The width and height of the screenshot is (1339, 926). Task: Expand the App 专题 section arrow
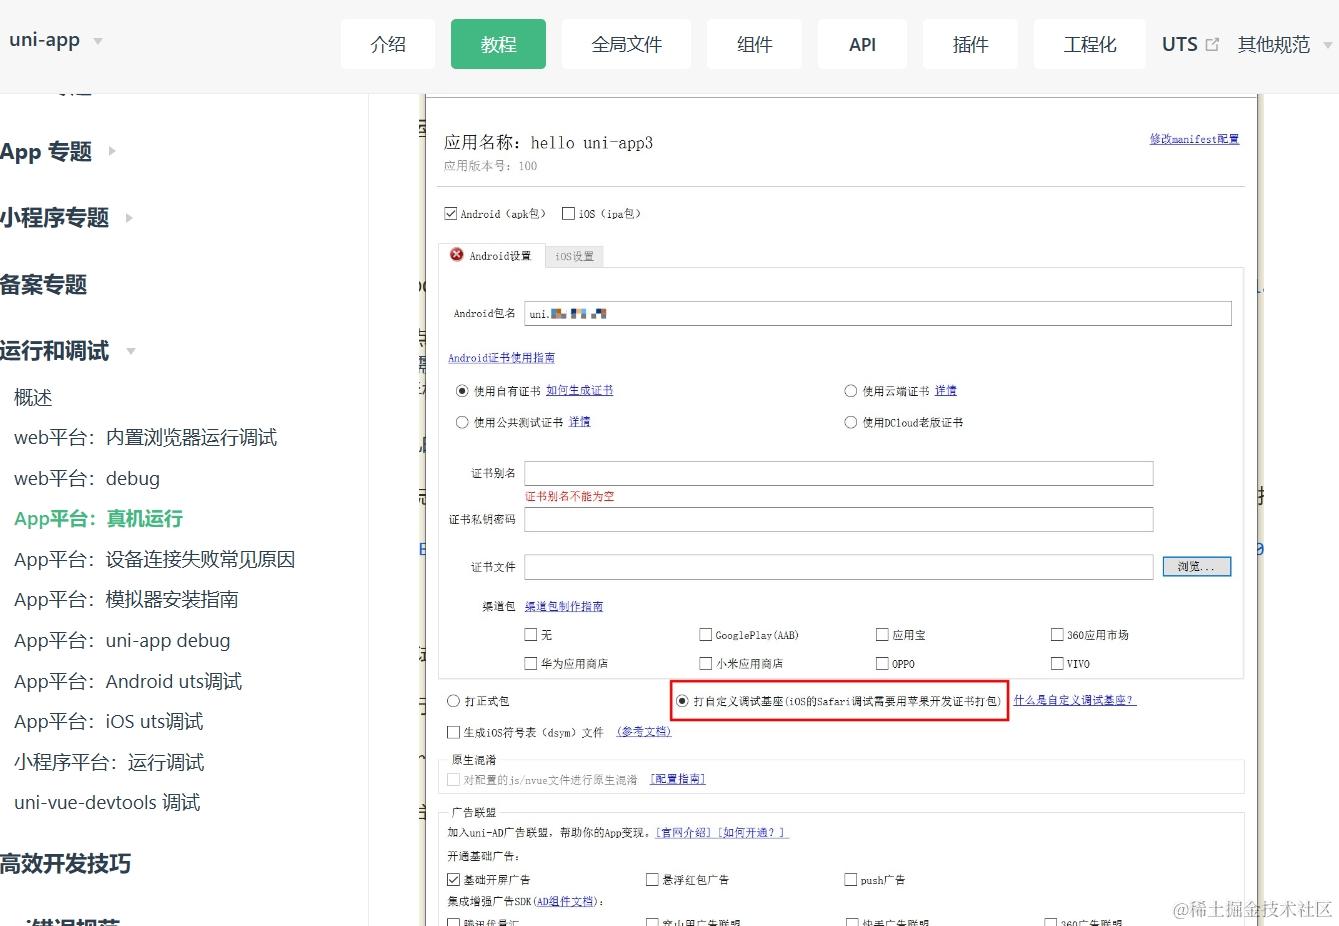pos(112,151)
